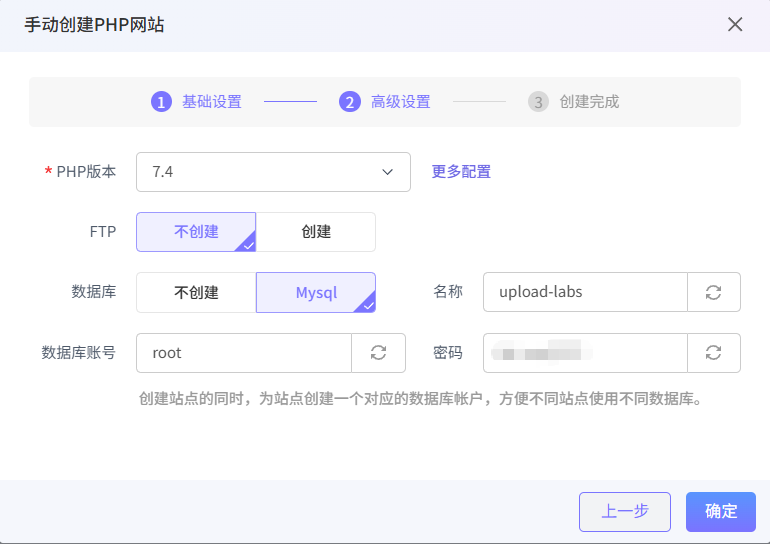Confirm with the 确定 button

(720, 512)
